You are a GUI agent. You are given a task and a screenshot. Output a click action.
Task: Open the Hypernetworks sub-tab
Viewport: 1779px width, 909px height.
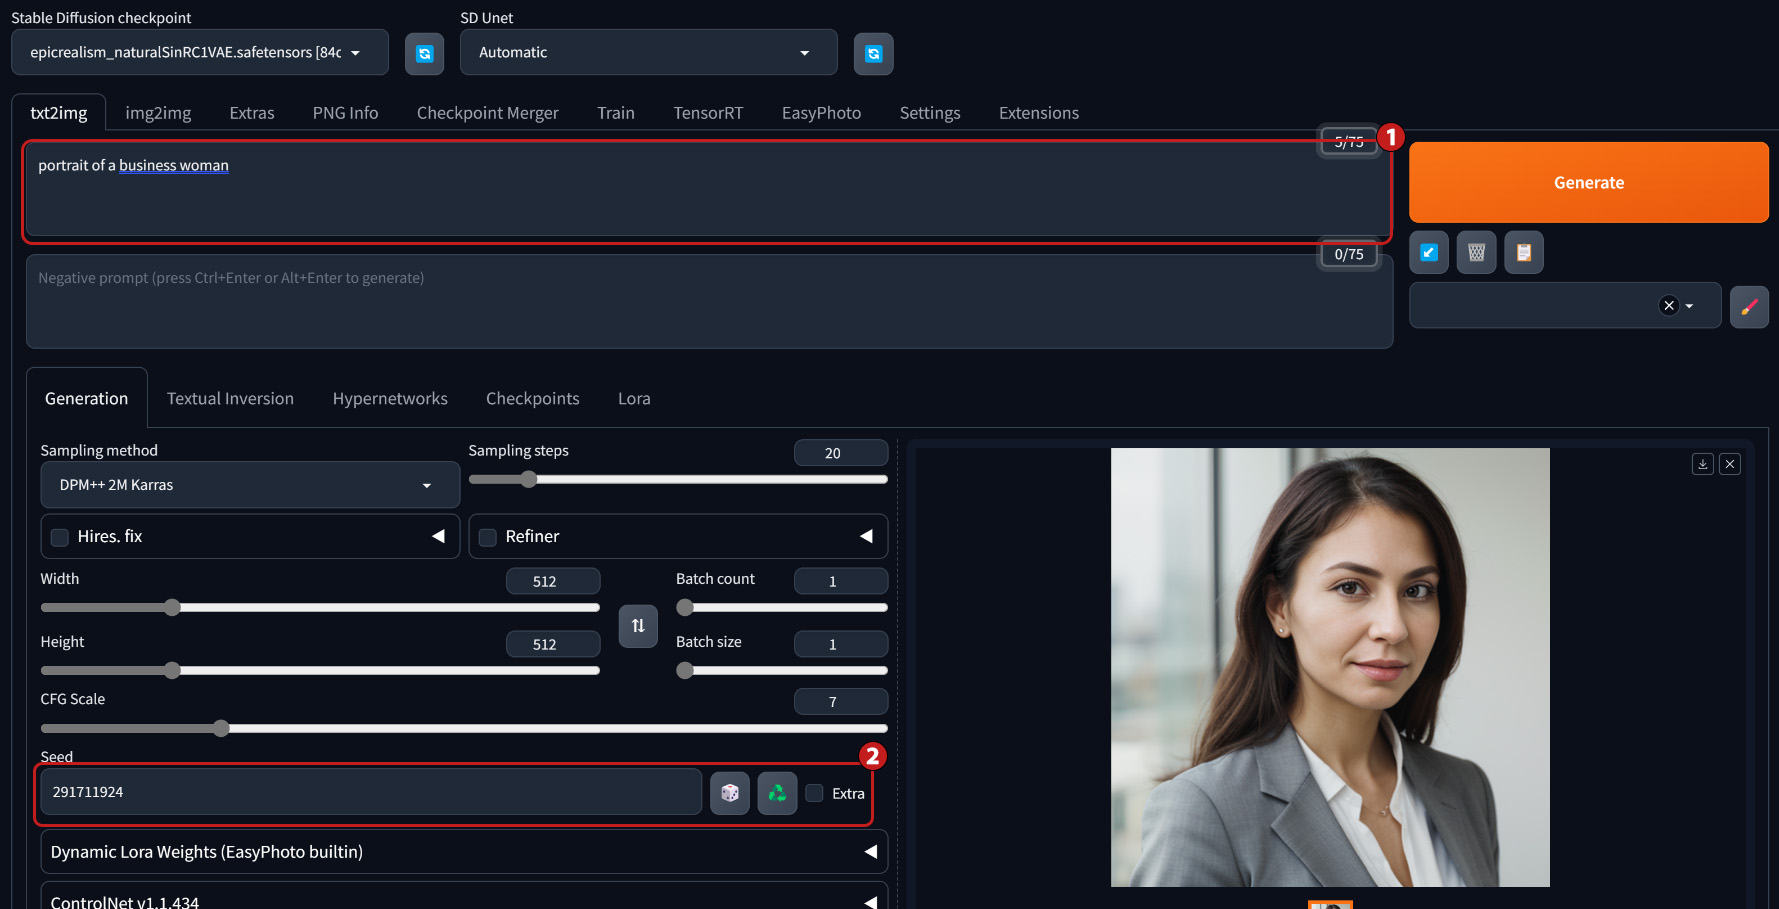(390, 398)
